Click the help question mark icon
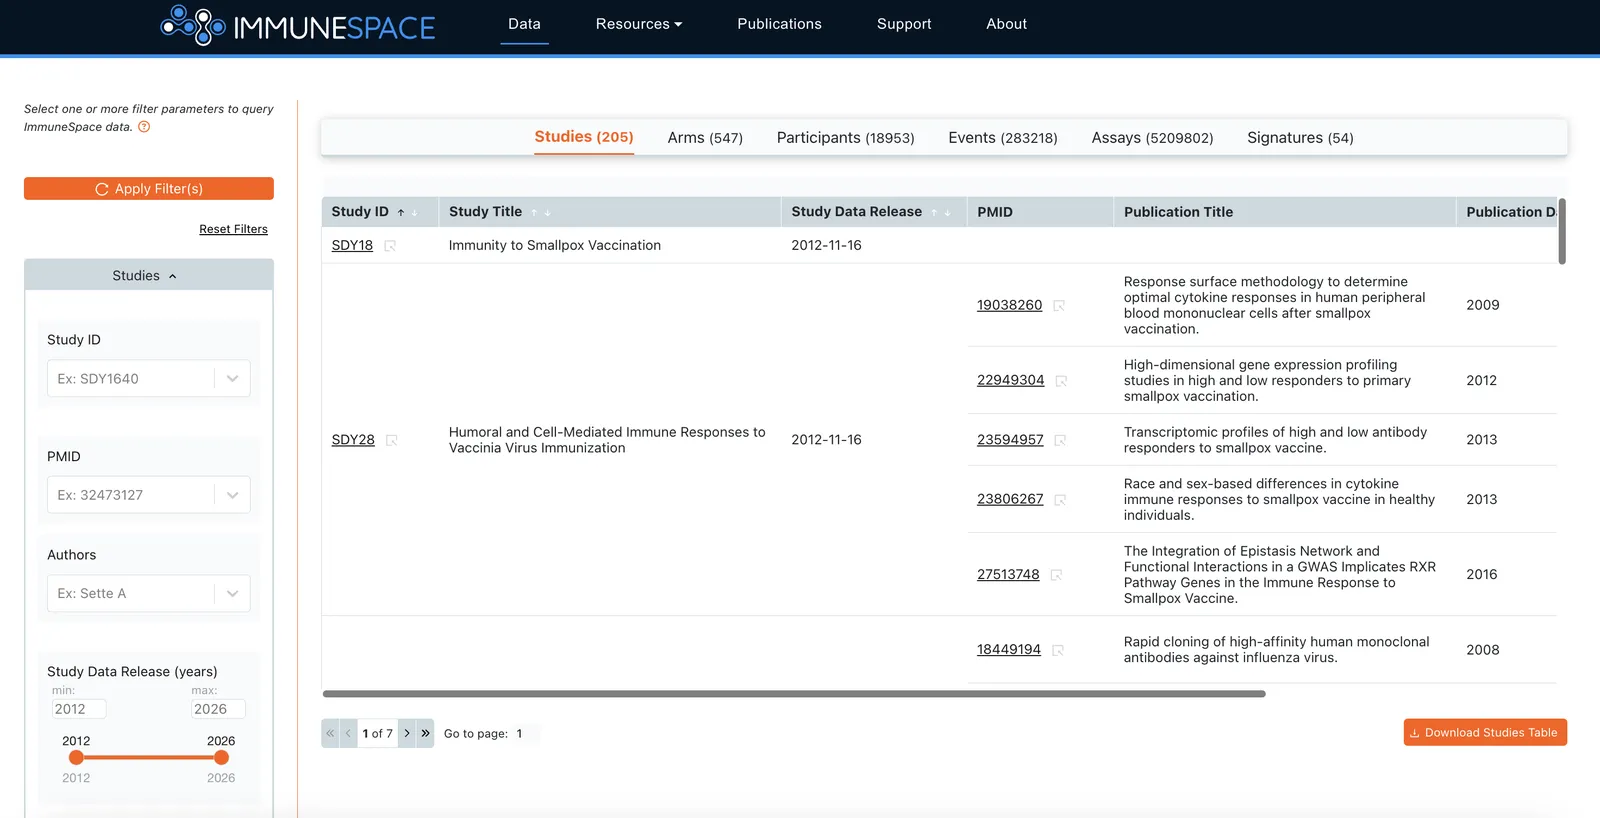1600x818 pixels. (x=144, y=127)
